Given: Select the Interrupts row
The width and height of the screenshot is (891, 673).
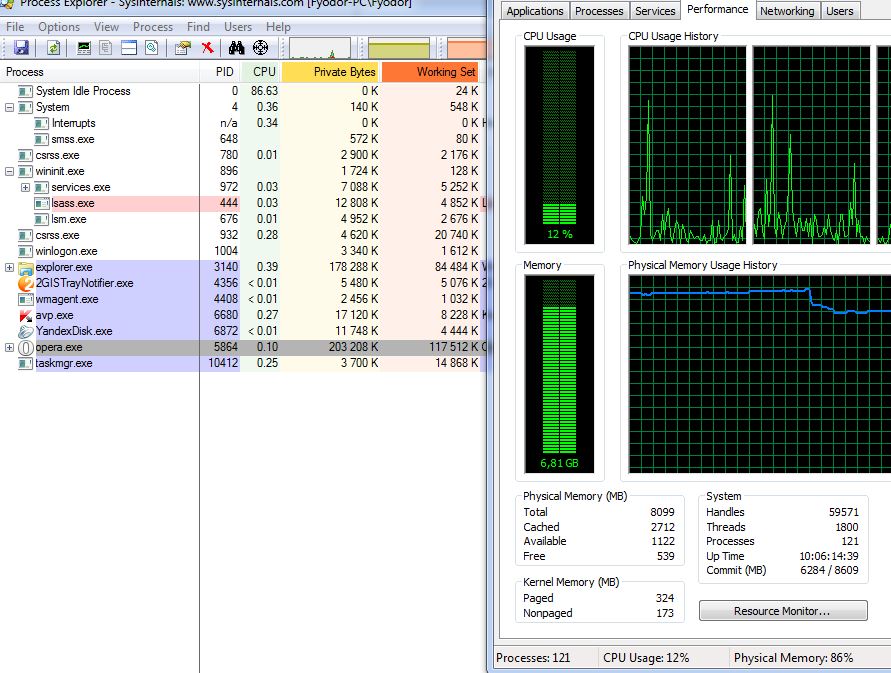Looking at the screenshot, I should [242, 123].
